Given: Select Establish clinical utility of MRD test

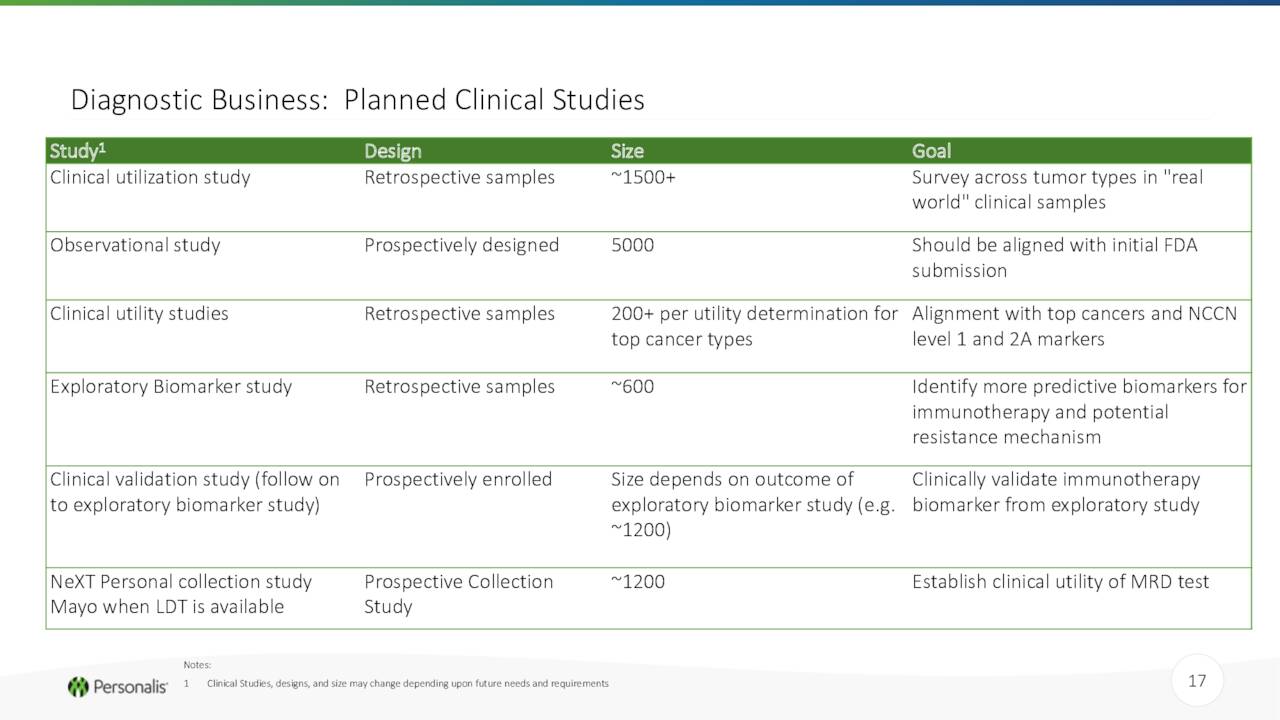Looking at the screenshot, I should click(x=1060, y=581).
